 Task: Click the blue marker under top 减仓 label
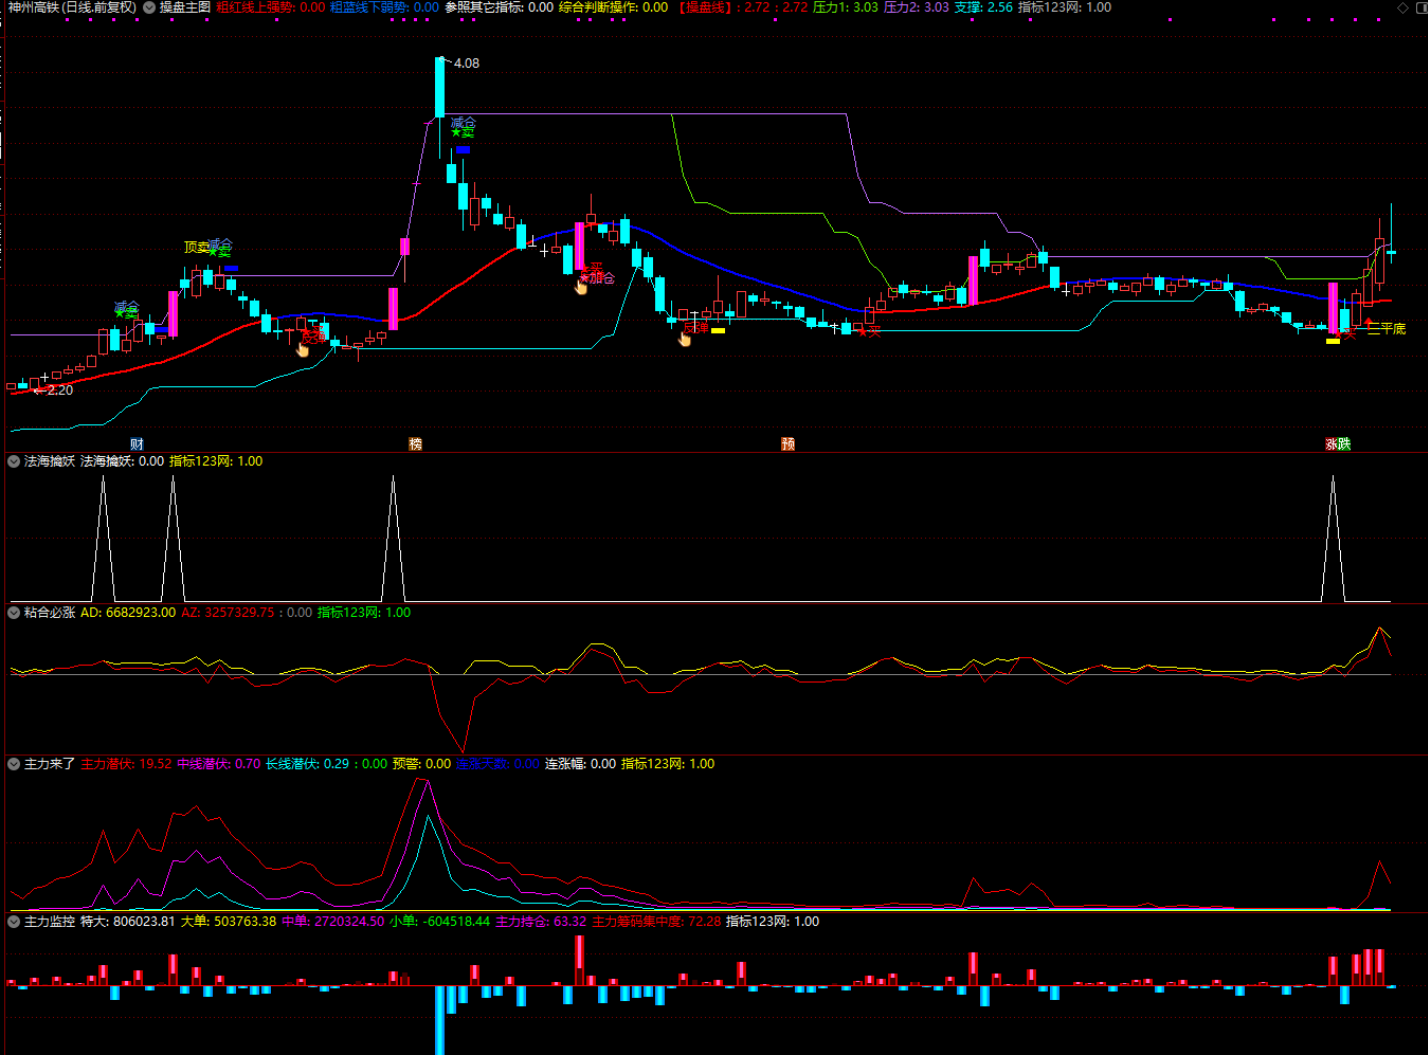click(462, 150)
